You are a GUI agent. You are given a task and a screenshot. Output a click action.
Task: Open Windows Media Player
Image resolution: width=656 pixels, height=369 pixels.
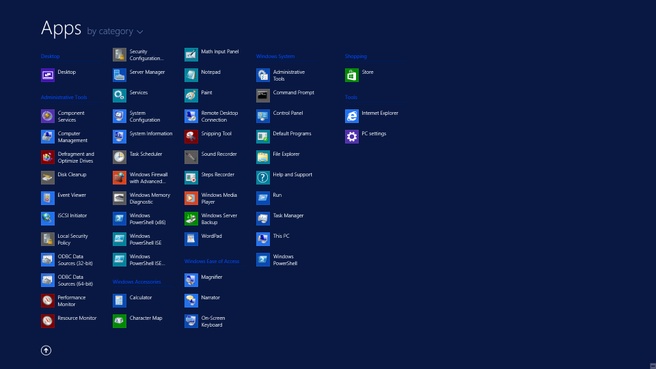(x=211, y=198)
